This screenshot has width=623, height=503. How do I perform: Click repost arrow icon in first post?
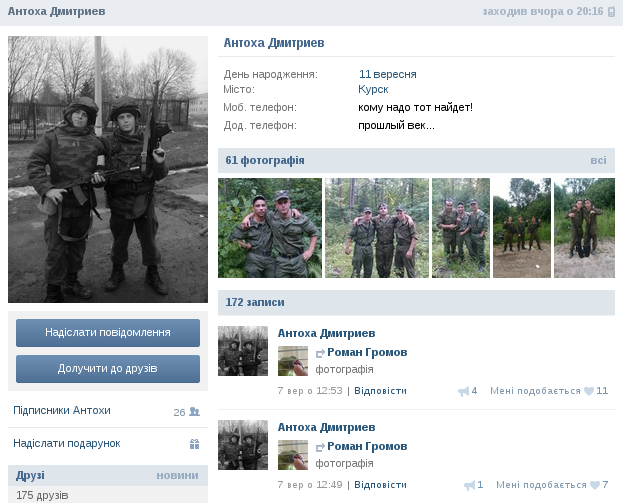(320, 353)
